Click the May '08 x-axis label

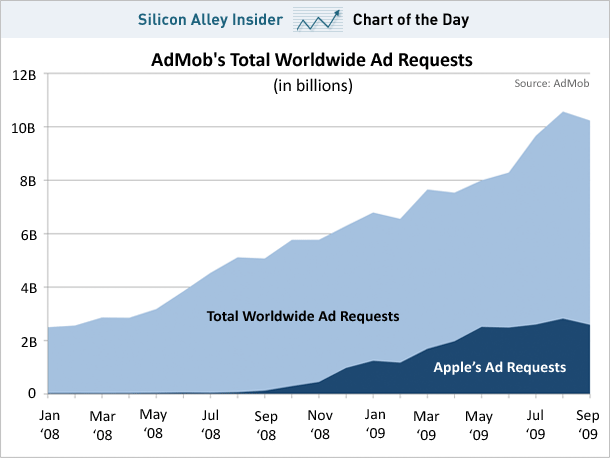(153, 424)
